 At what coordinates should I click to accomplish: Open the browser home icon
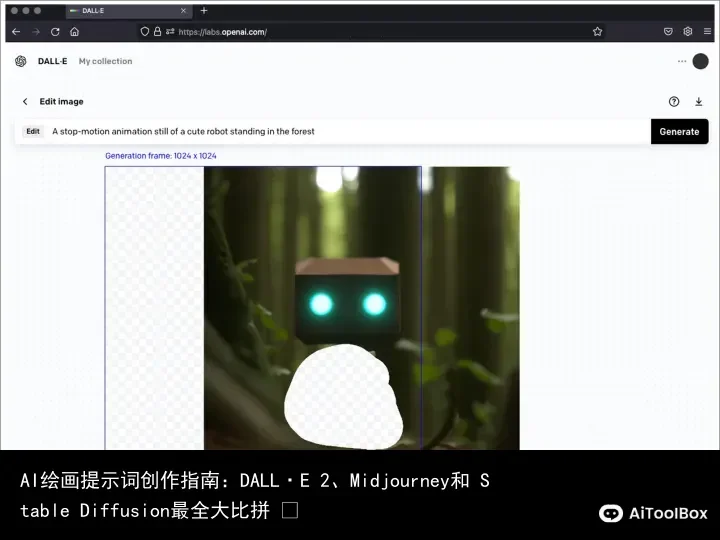(74, 32)
